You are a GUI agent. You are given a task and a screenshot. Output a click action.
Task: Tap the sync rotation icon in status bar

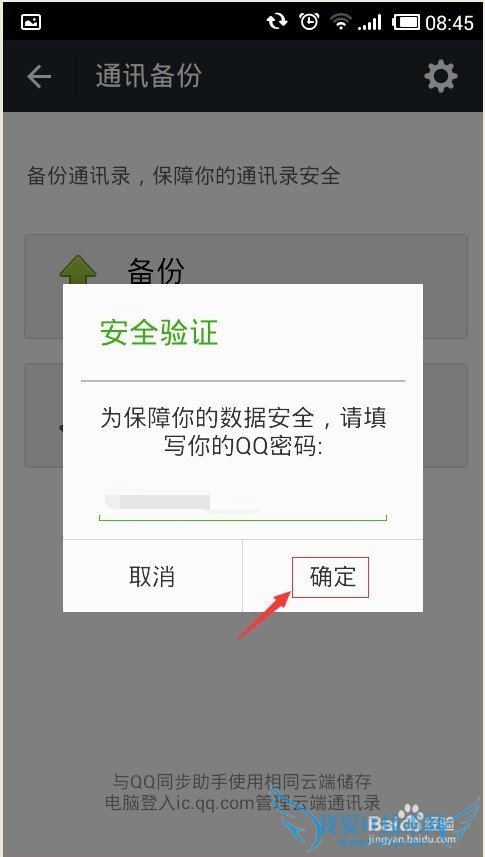click(277, 22)
